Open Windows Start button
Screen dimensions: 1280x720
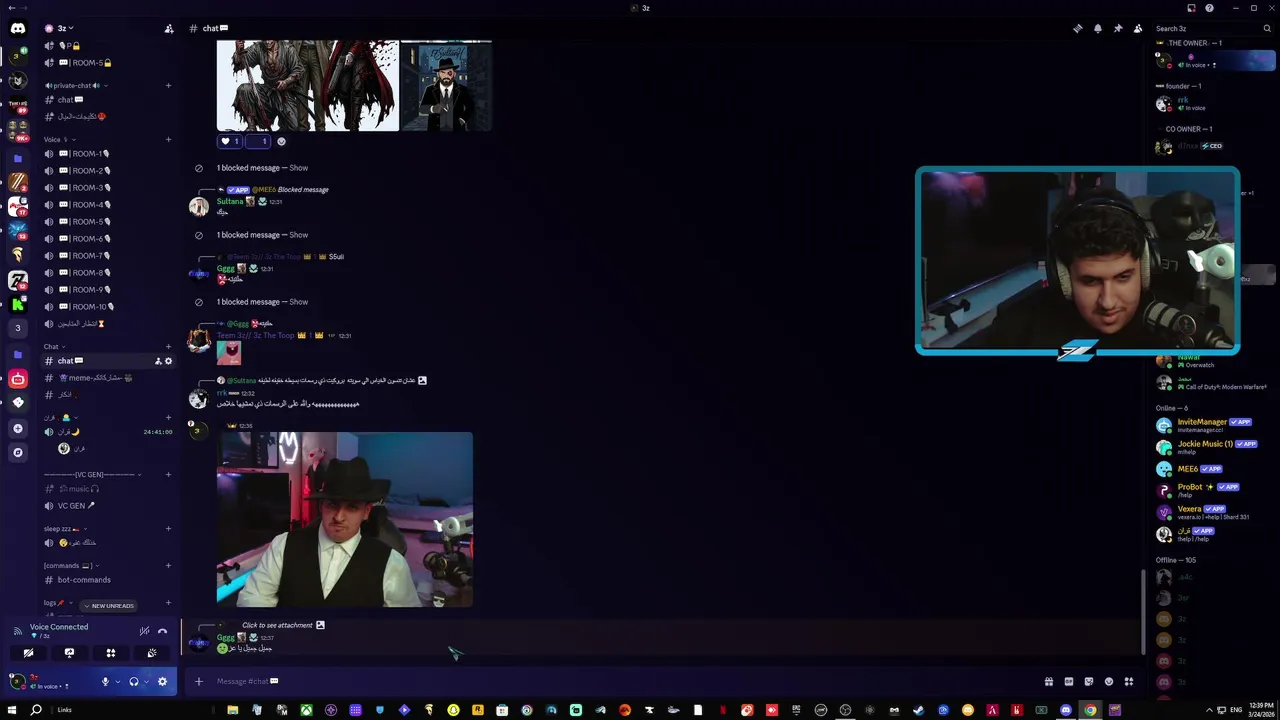(12, 710)
